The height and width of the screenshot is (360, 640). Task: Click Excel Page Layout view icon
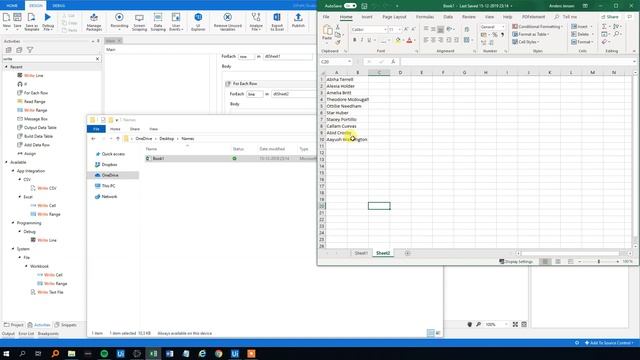tap(558, 261)
